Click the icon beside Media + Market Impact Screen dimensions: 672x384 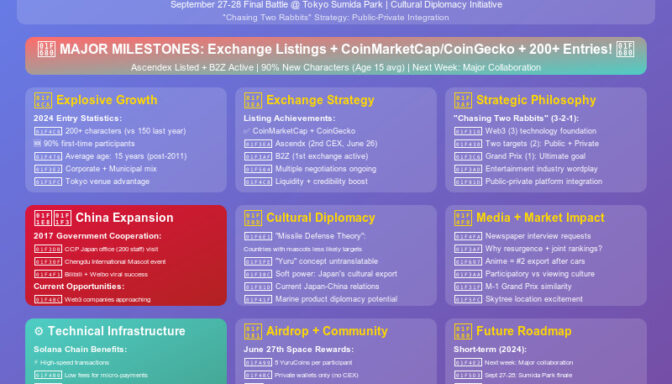click(x=463, y=218)
